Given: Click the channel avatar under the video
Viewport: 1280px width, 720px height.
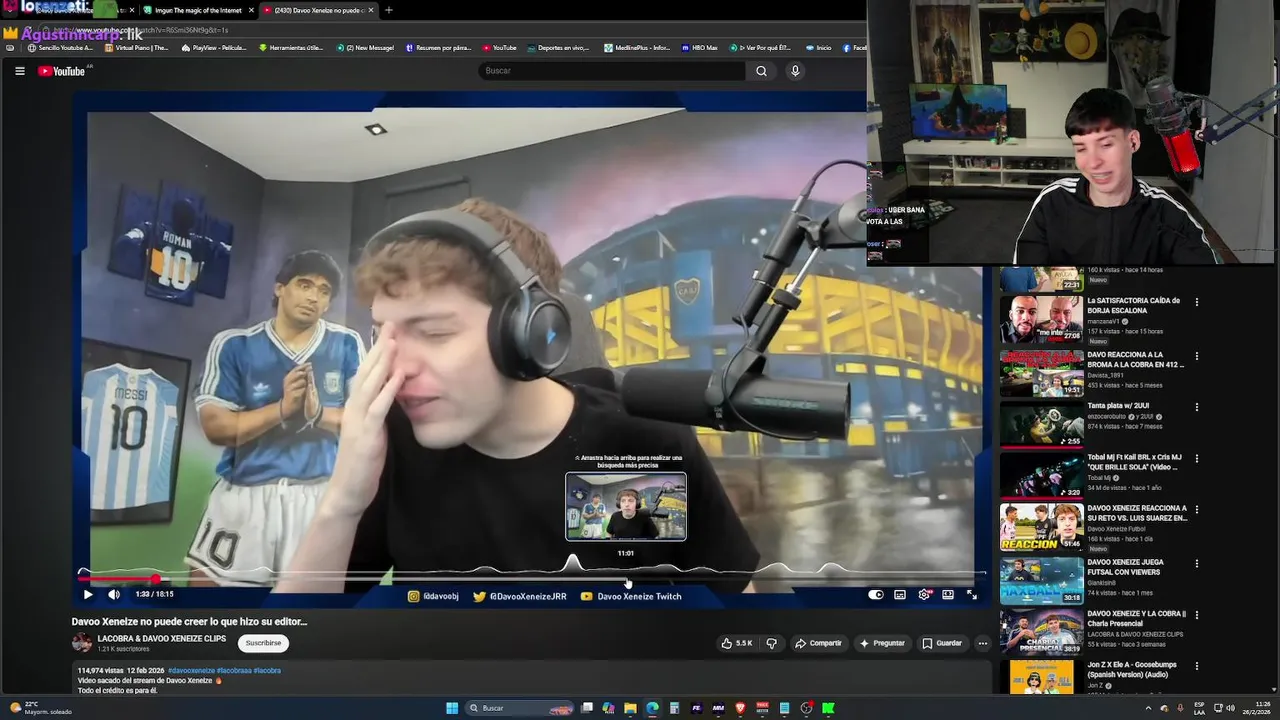Looking at the screenshot, I should click(x=82, y=643).
